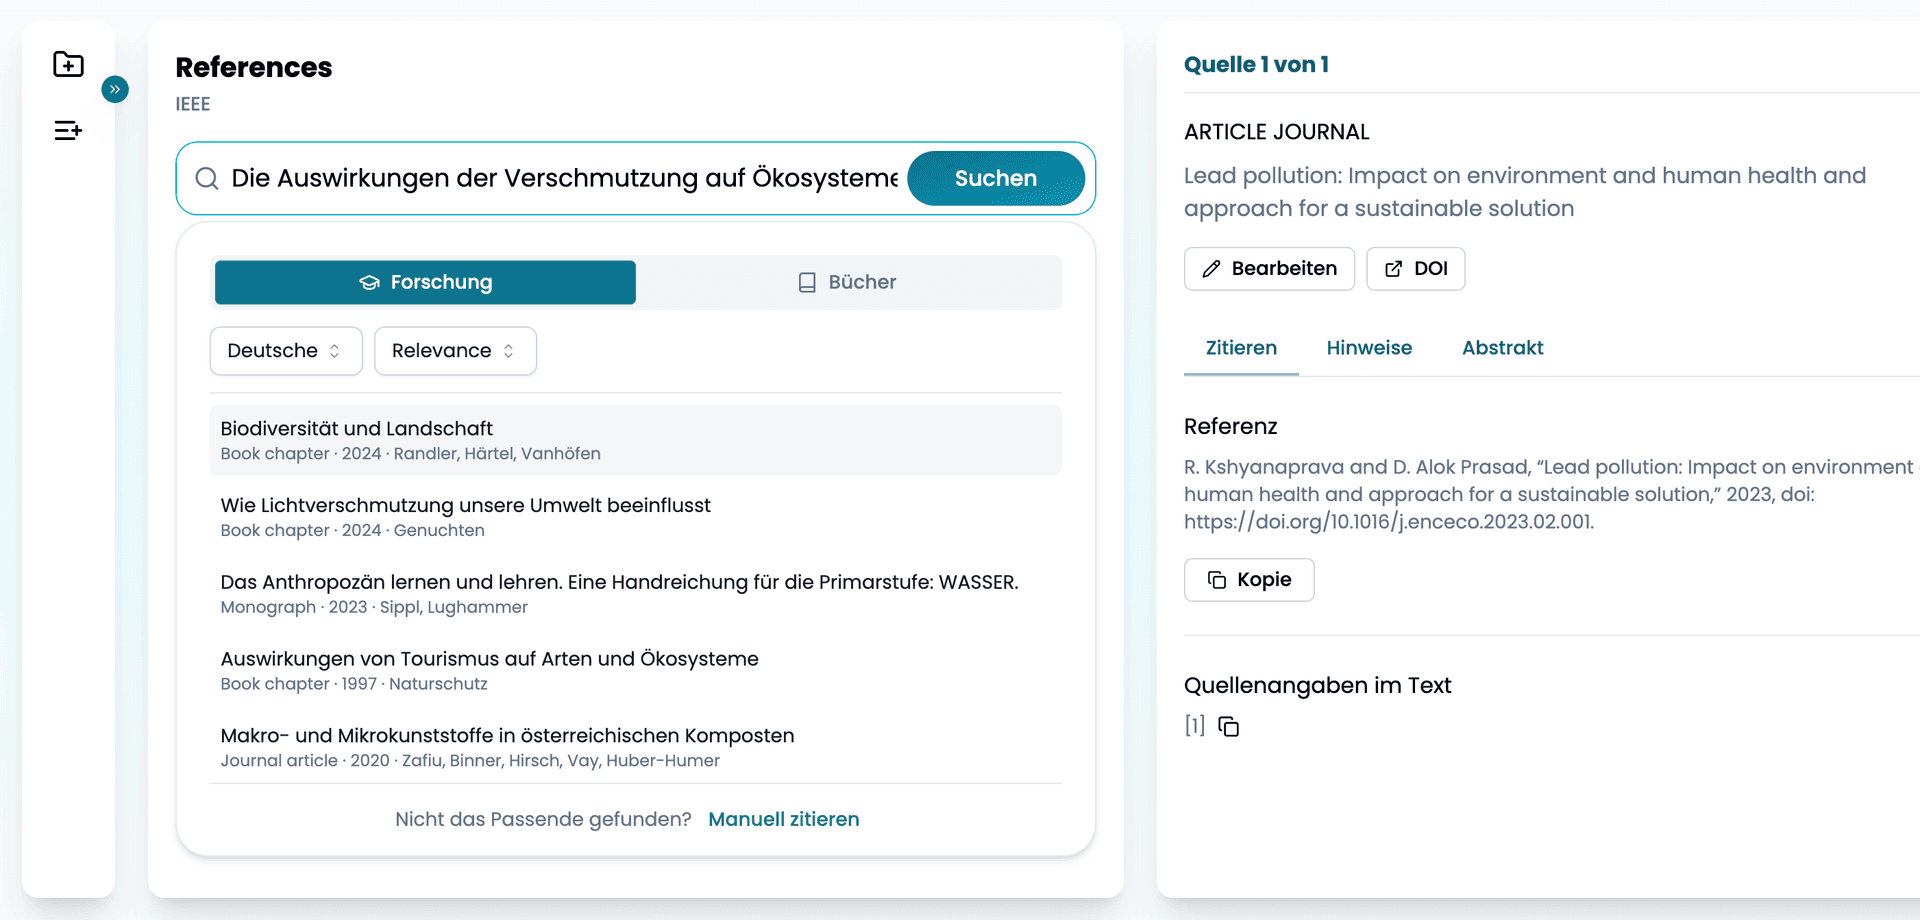Copy the in-text citation [1] icon

click(x=1229, y=727)
